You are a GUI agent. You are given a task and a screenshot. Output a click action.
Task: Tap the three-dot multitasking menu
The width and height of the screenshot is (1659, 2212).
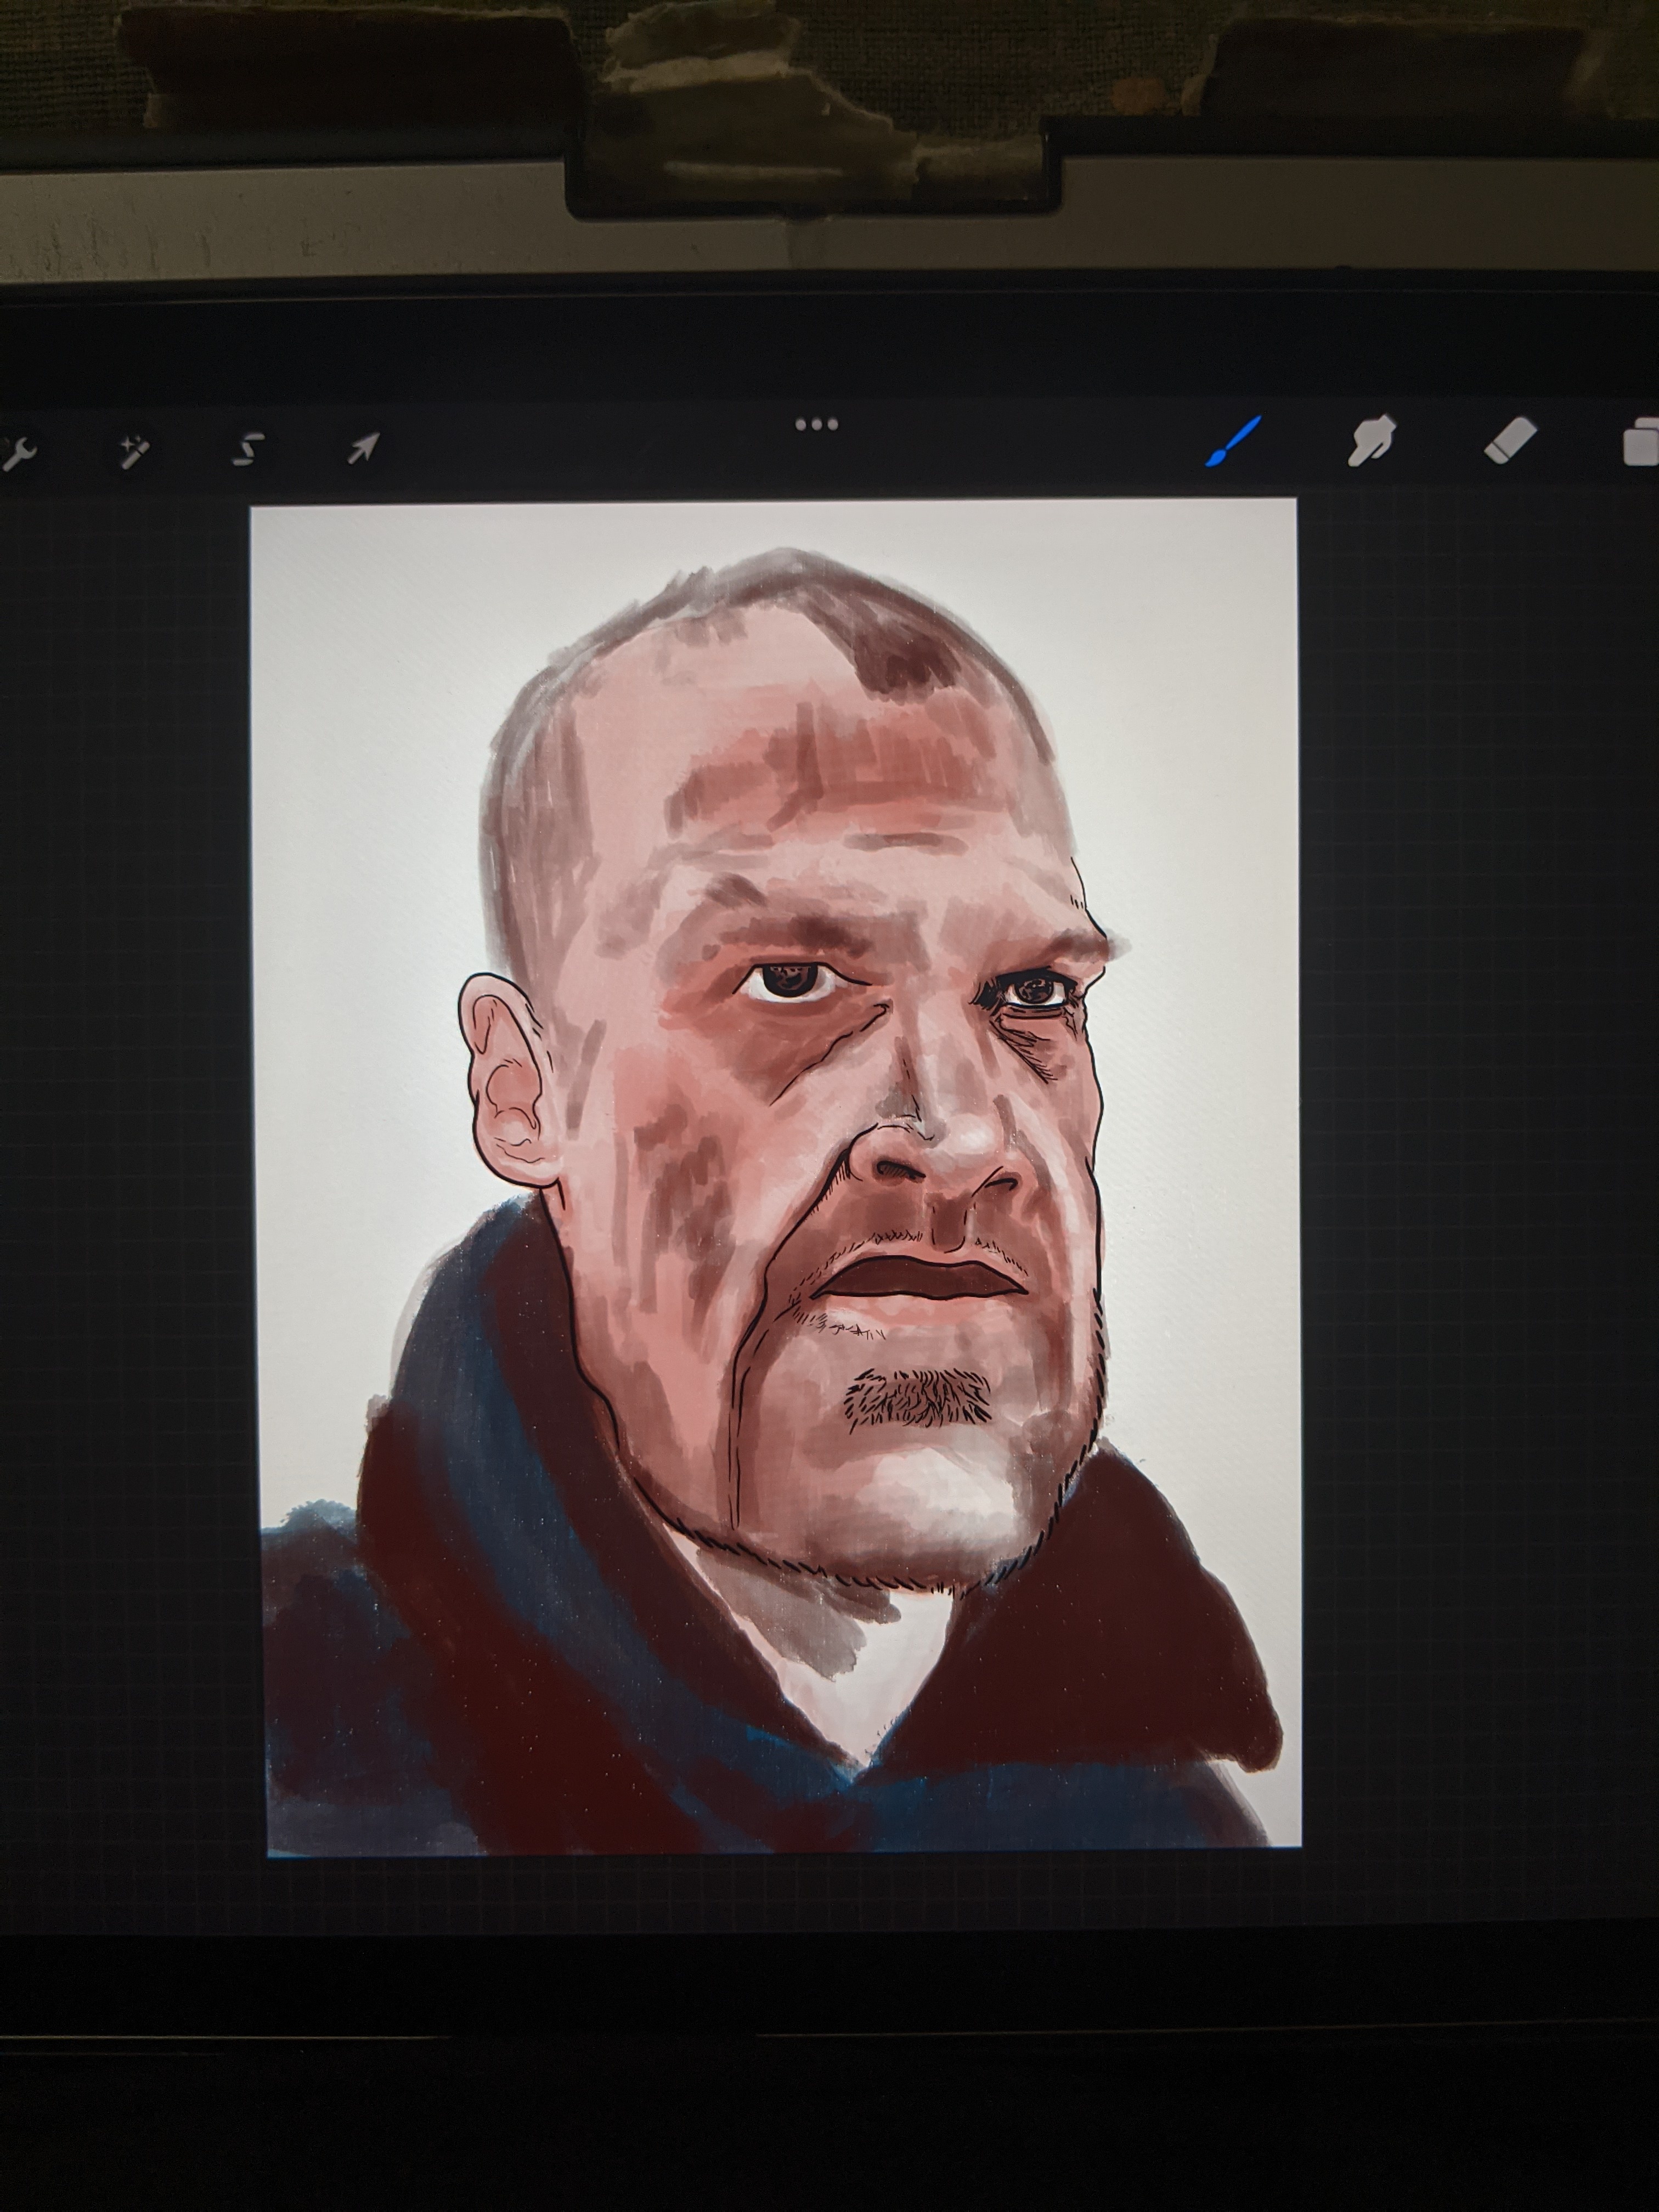(816, 424)
